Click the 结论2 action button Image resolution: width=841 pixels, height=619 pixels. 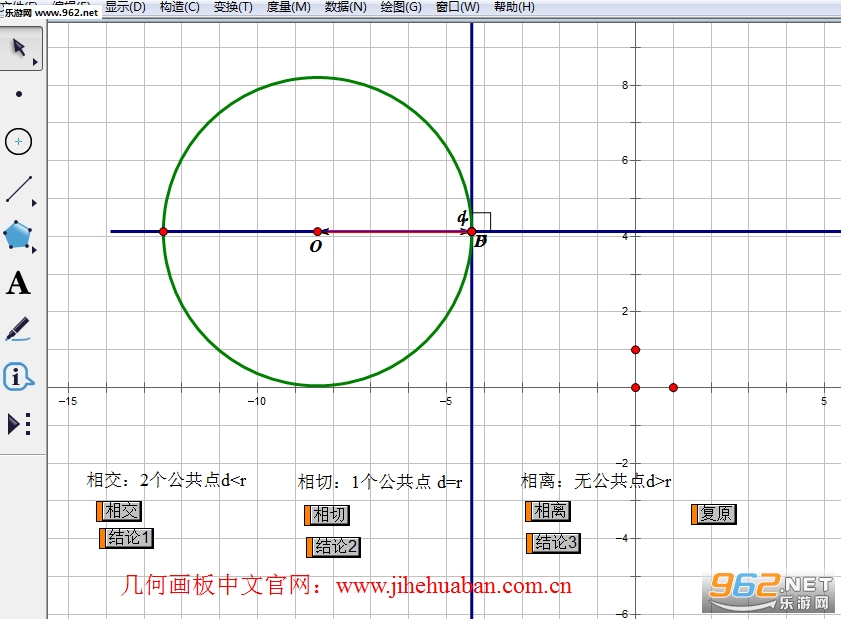(x=334, y=547)
